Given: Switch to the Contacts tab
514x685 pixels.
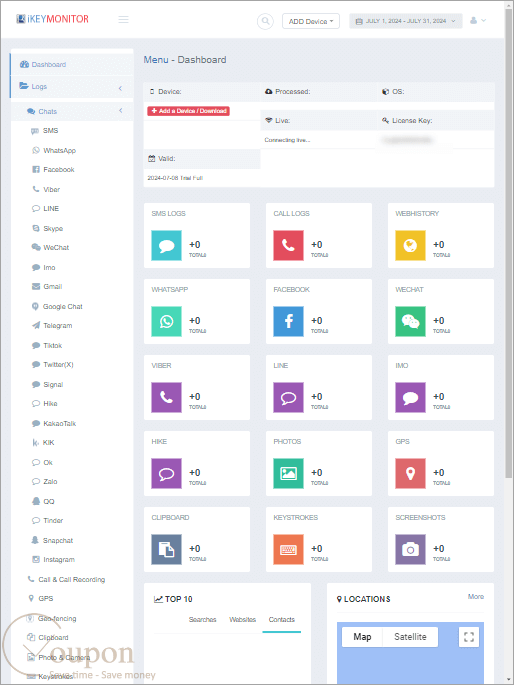Looking at the screenshot, I should click(x=282, y=619).
